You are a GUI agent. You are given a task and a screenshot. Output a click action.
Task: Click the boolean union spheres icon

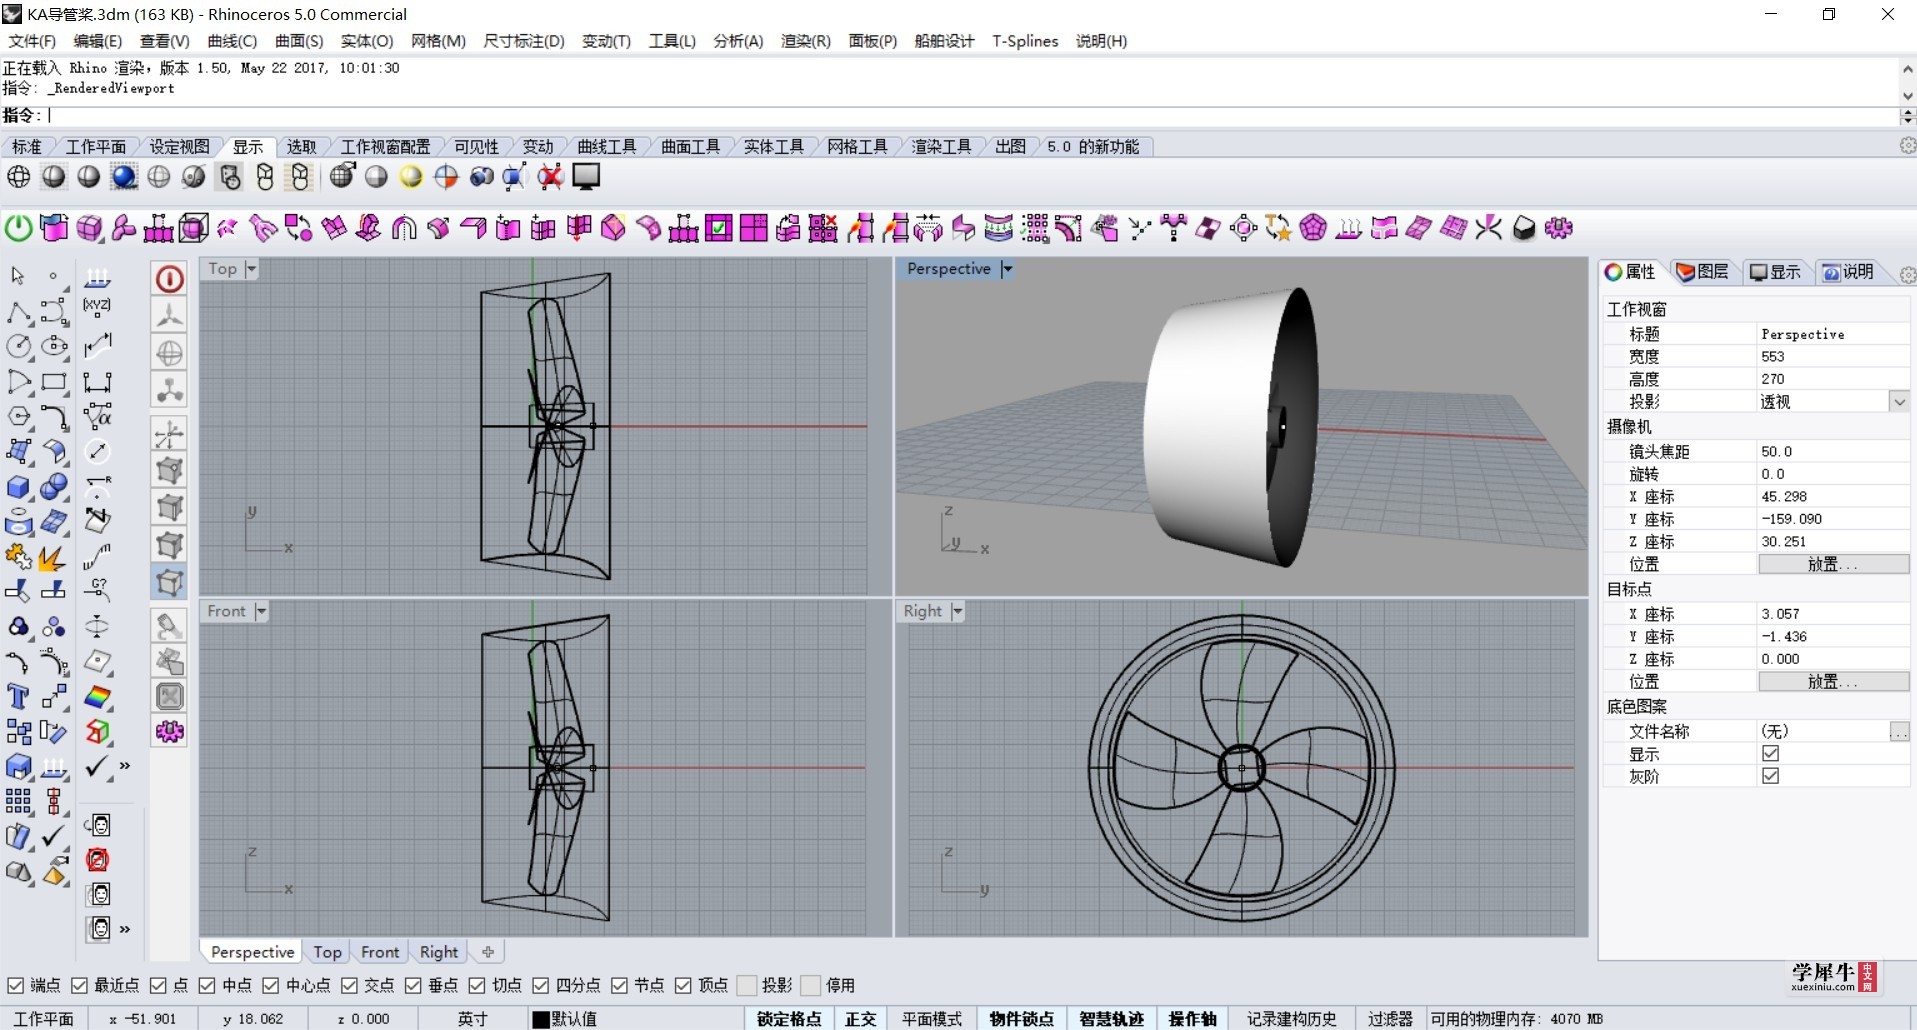[x=54, y=487]
